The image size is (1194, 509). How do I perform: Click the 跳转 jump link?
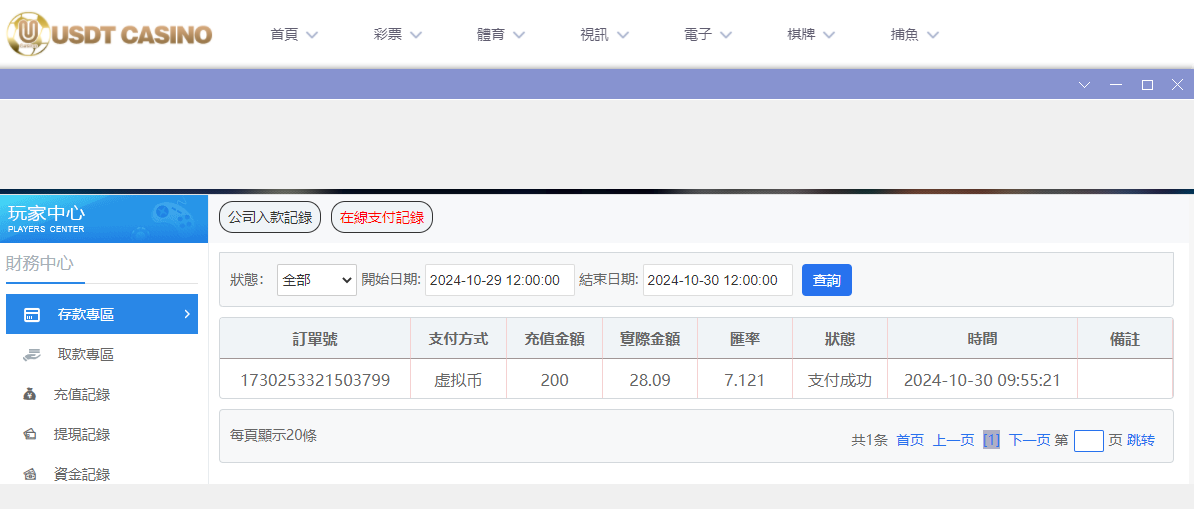point(1141,440)
